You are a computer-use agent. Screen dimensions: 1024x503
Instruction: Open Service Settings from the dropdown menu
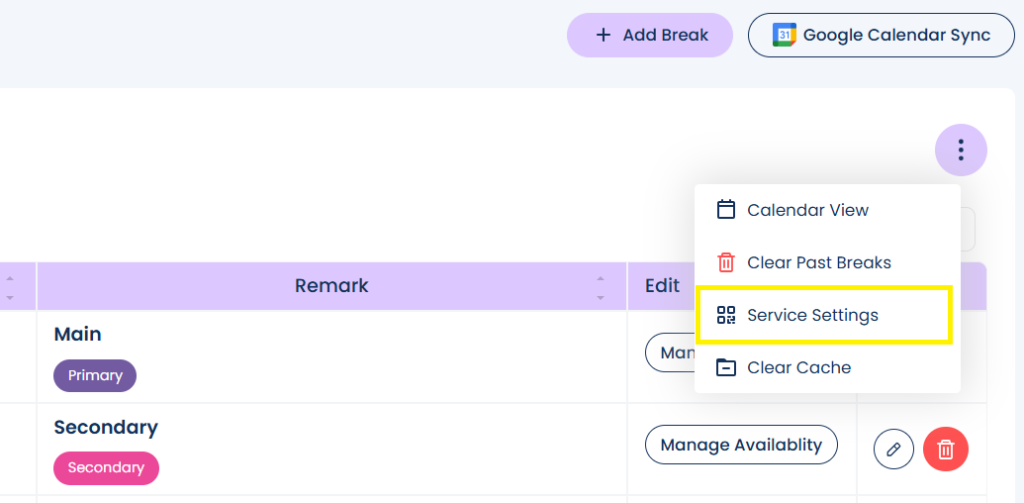[812, 315]
